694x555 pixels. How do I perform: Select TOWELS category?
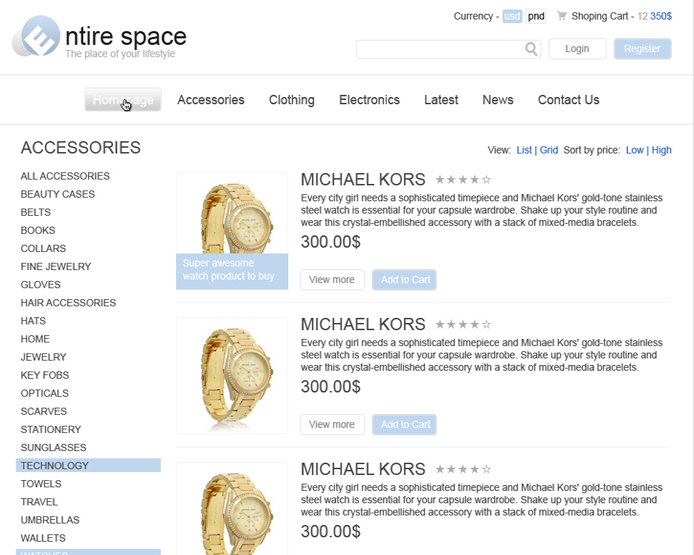pyautogui.click(x=41, y=484)
